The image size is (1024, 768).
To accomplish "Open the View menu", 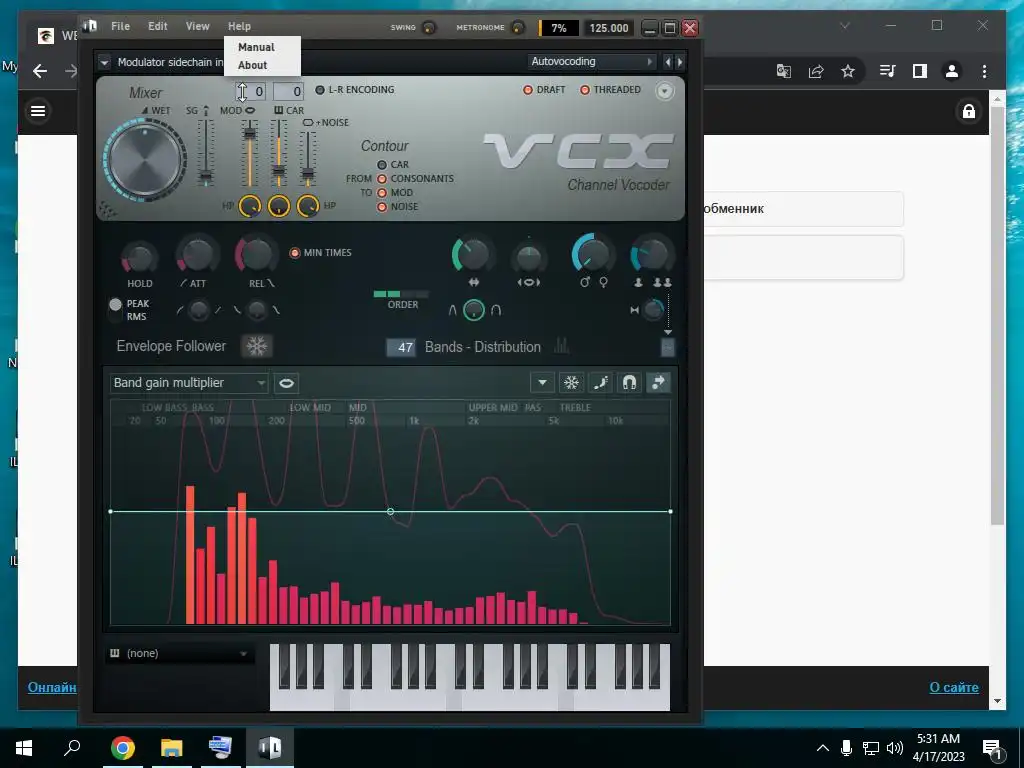I will tap(197, 26).
